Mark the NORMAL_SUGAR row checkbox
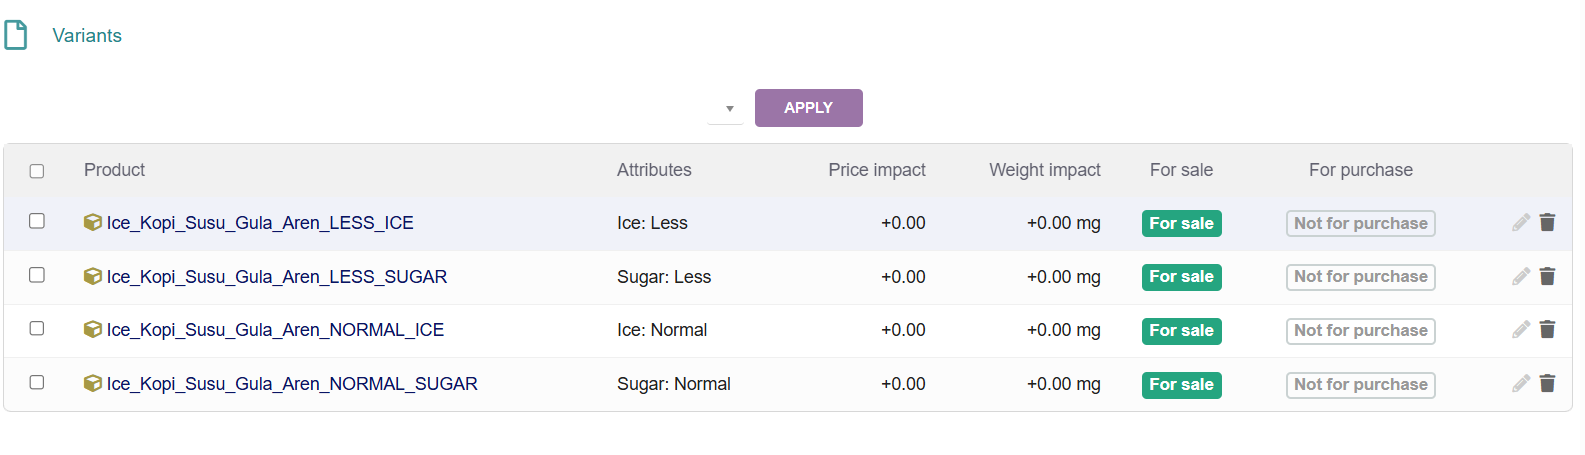The width and height of the screenshot is (1585, 455). click(x=37, y=382)
